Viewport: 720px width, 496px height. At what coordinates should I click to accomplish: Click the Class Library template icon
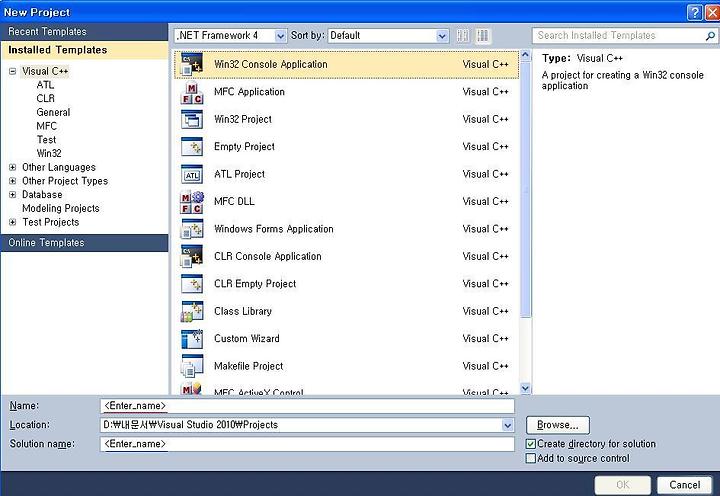click(x=192, y=311)
